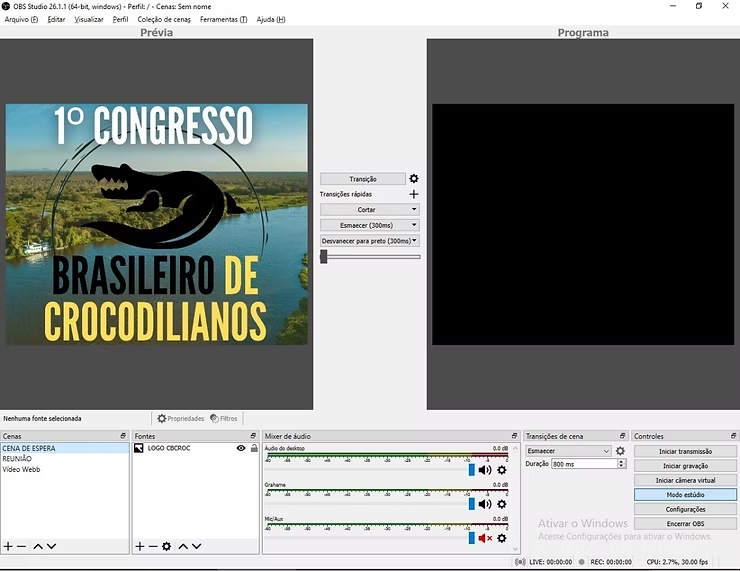The width and height of the screenshot is (740, 571).
Task: Click the transition T-bar slider handle
Action: point(324,257)
